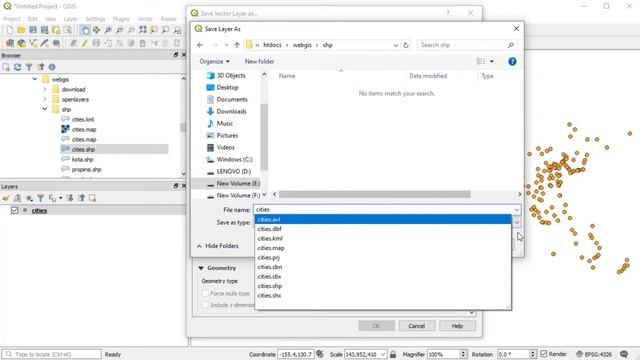Open the File name dropdown arrow

coord(516,210)
